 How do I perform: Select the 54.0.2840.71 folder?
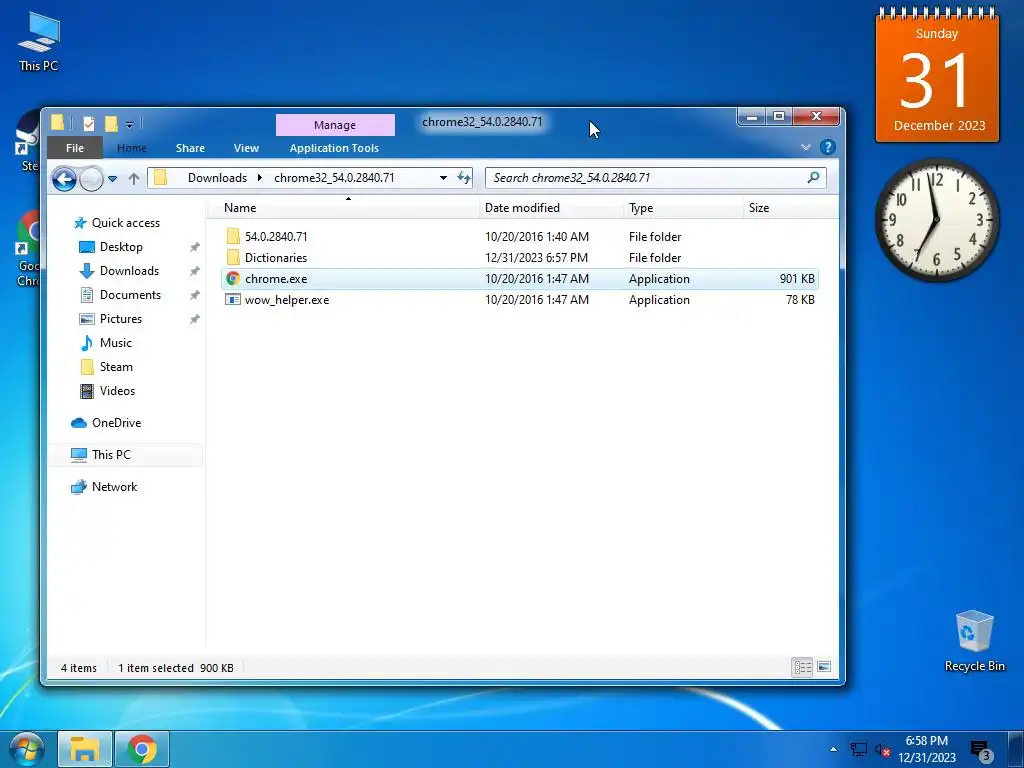(276, 236)
